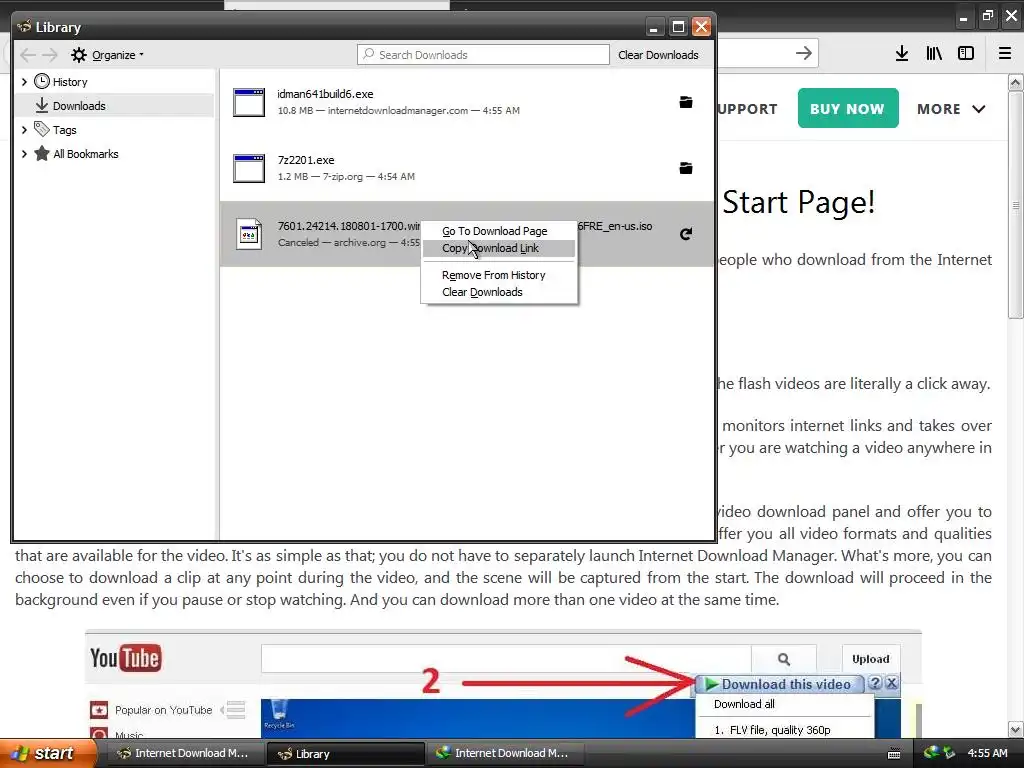
Task: Click the Library window title
Action: coord(58,27)
